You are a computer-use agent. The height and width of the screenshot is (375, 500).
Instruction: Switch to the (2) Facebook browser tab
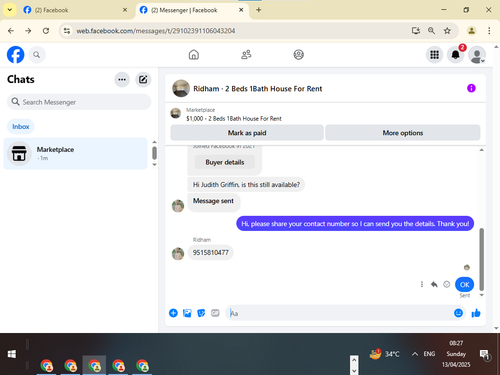tap(75, 10)
